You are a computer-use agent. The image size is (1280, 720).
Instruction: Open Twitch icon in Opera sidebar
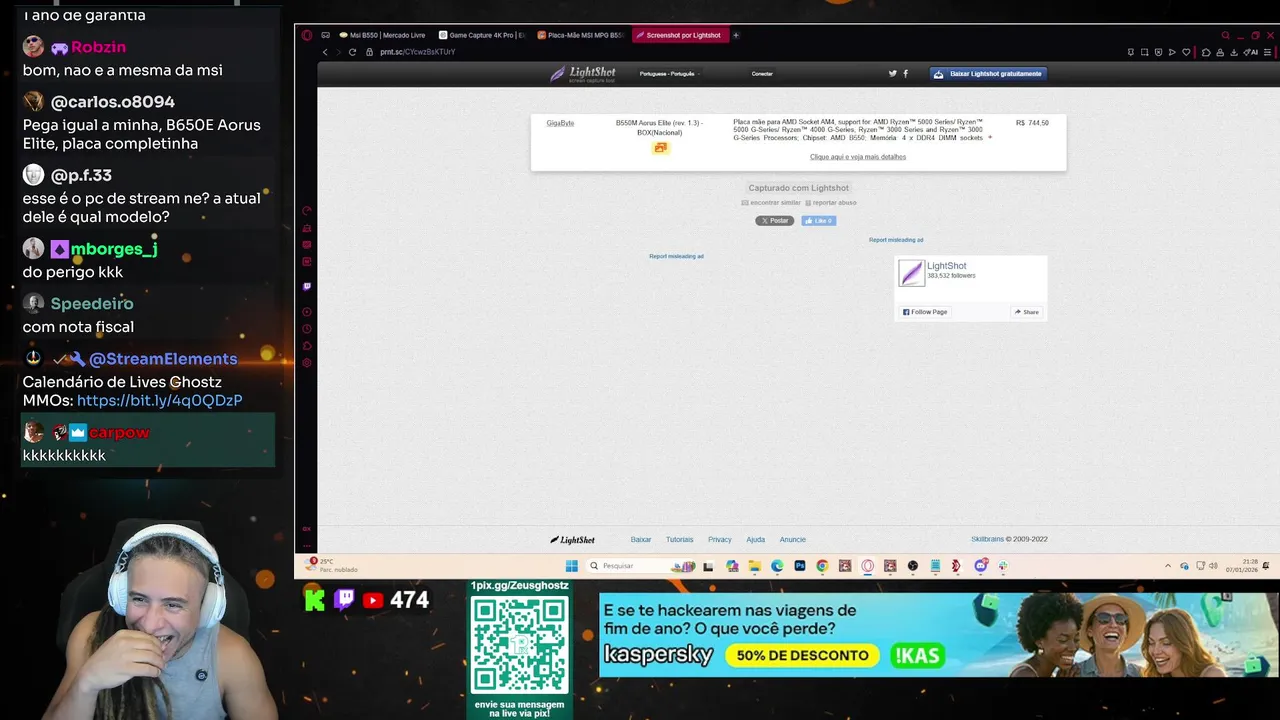click(x=307, y=286)
